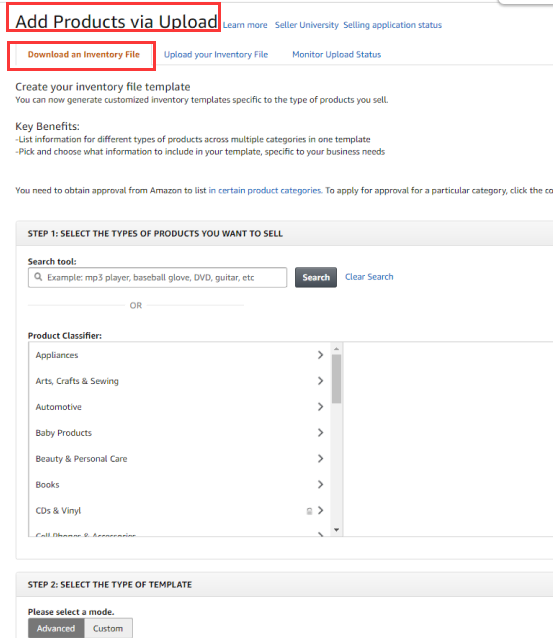
Task: Click the lock icon beside CDs & Vinyl
Action: coord(309,511)
